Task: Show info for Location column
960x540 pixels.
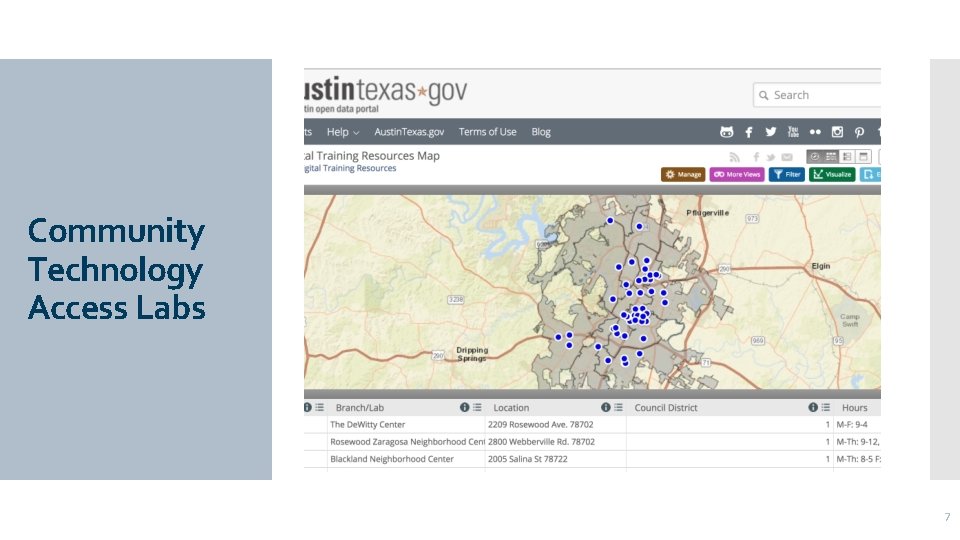Action: pos(606,407)
